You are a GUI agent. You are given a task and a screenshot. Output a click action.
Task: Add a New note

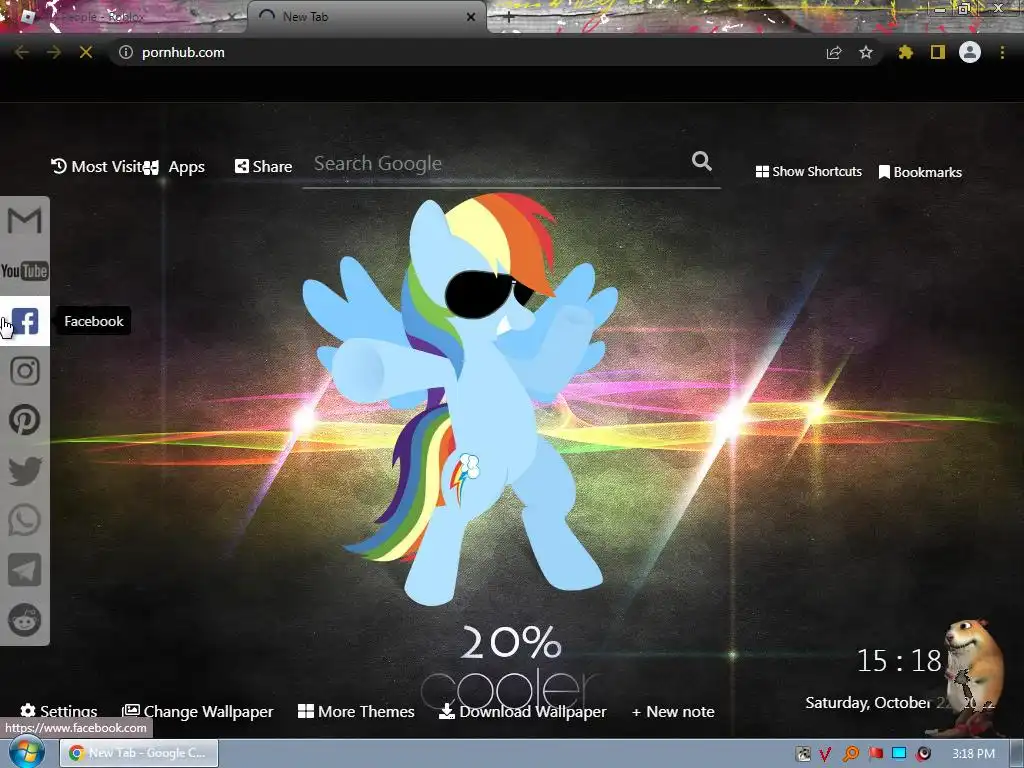point(673,711)
